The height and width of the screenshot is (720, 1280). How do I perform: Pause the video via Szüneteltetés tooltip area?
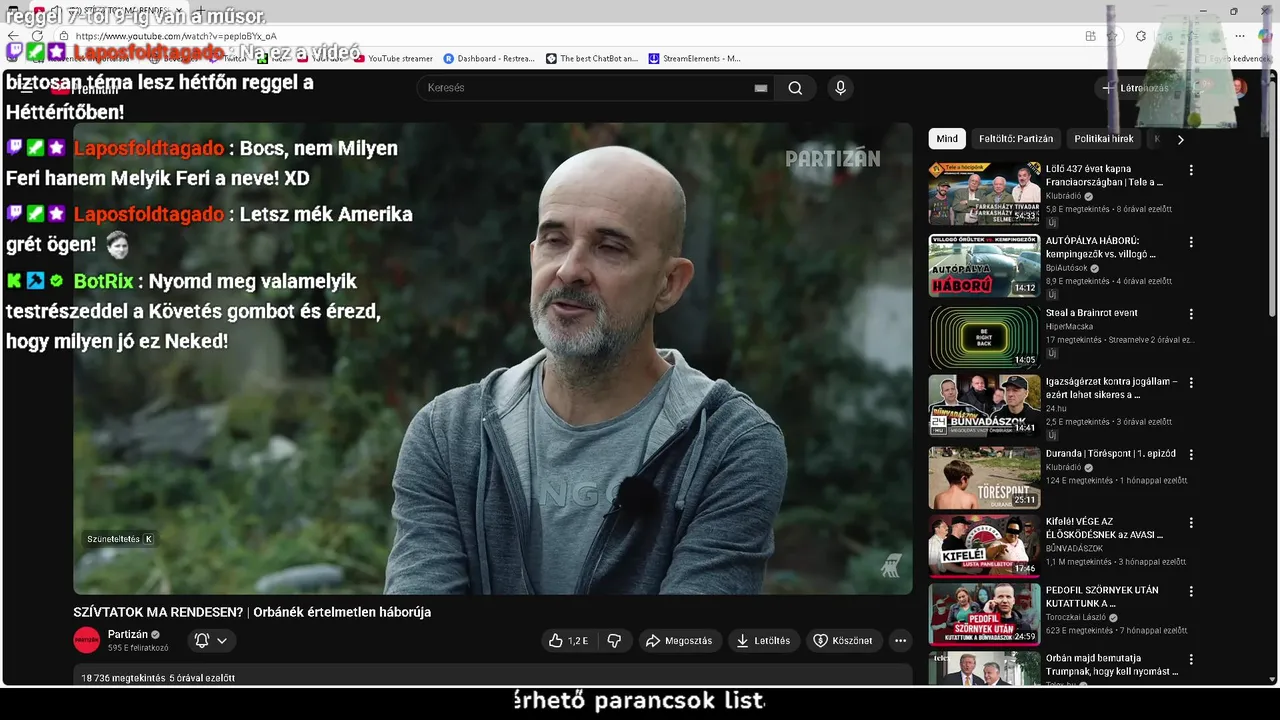[x=120, y=539]
